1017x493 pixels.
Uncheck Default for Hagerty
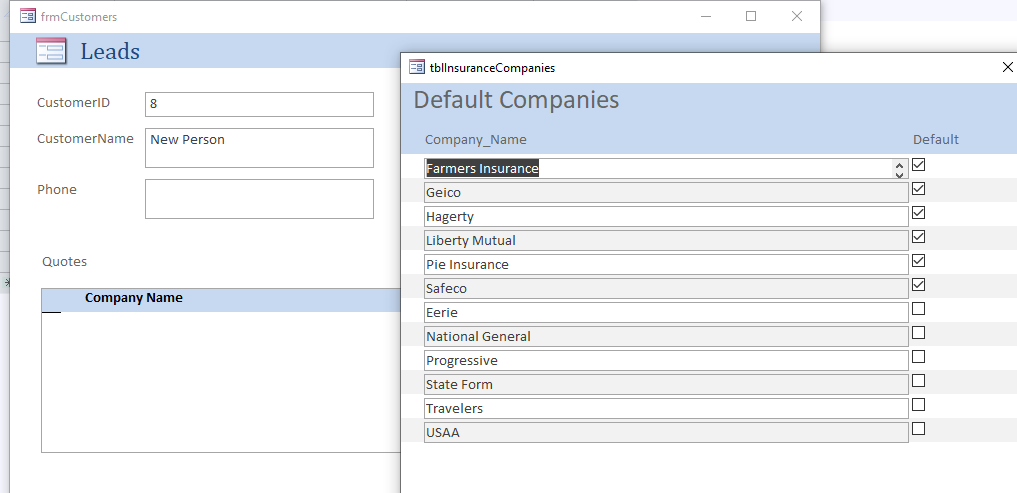click(918, 213)
